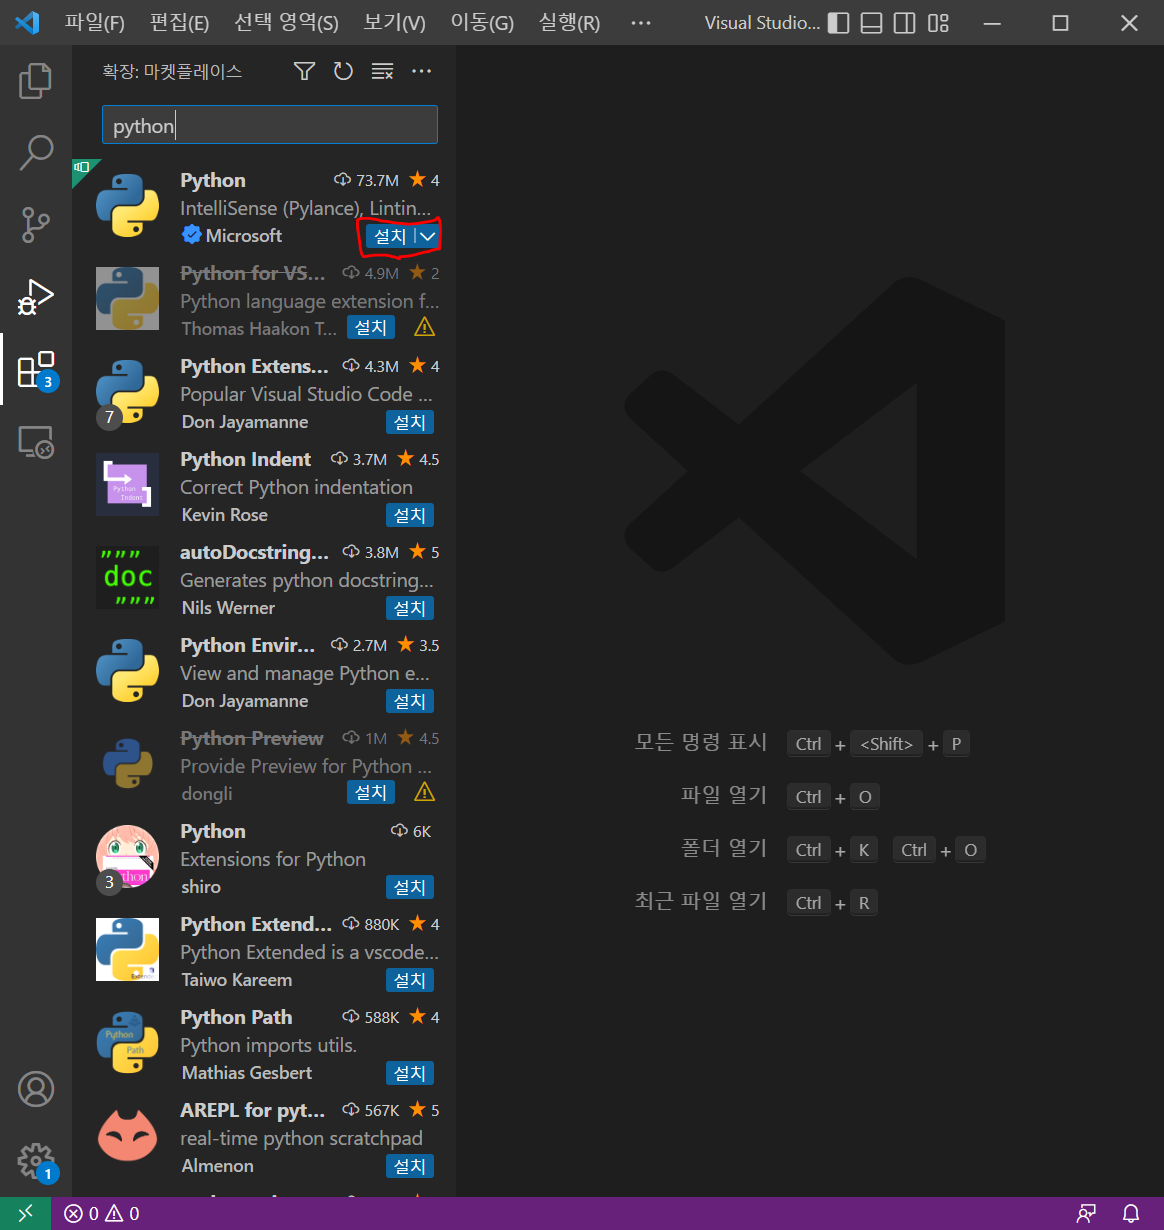This screenshot has width=1164, height=1230.
Task: Click the filter extensions icon
Action: pos(304,71)
